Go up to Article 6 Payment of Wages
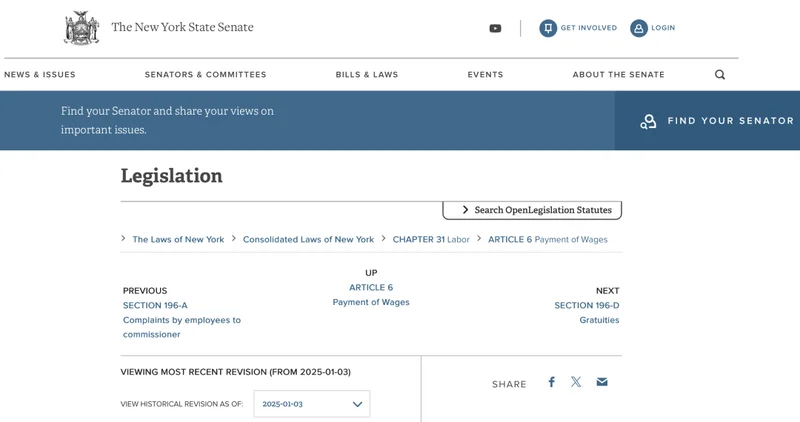 (371, 294)
